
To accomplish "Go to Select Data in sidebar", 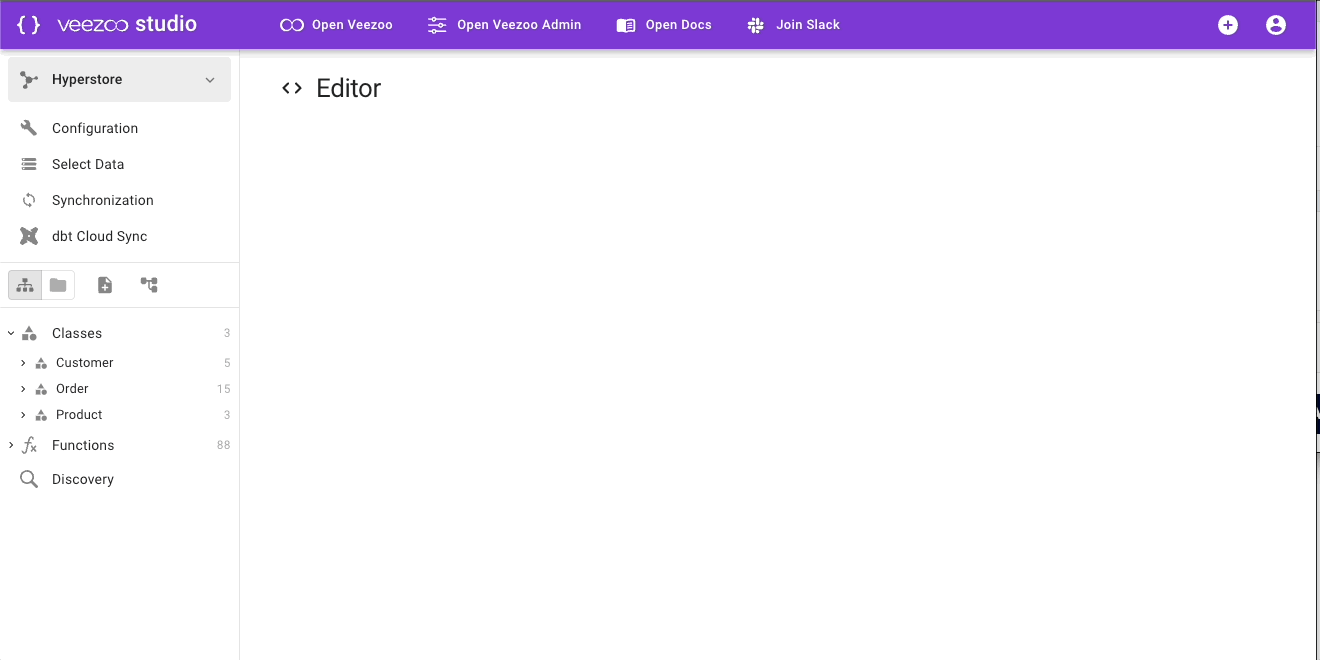I will 88,164.
